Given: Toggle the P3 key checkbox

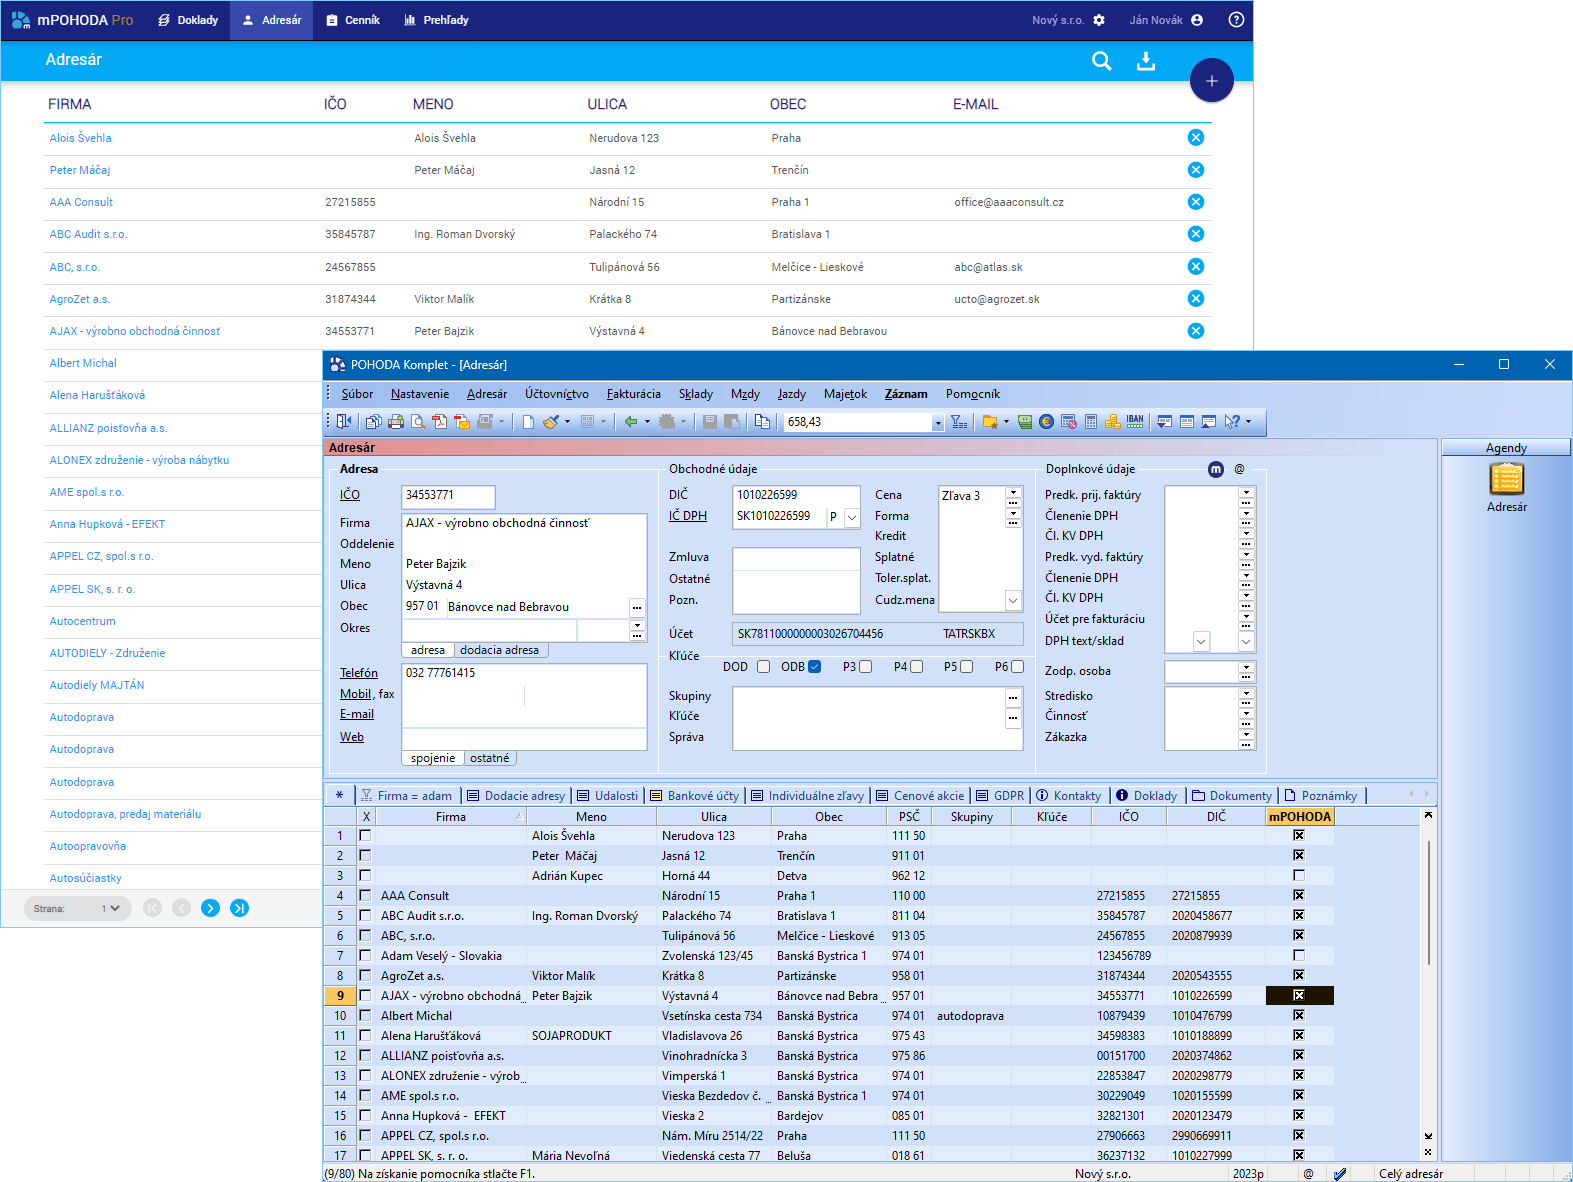Looking at the screenshot, I should [x=865, y=667].
